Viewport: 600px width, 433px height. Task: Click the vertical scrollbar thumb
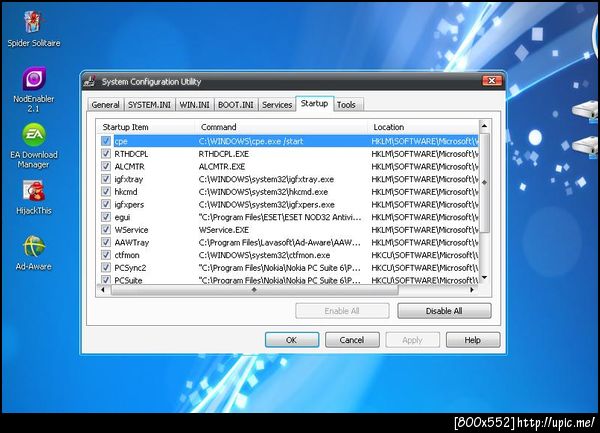click(484, 182)
